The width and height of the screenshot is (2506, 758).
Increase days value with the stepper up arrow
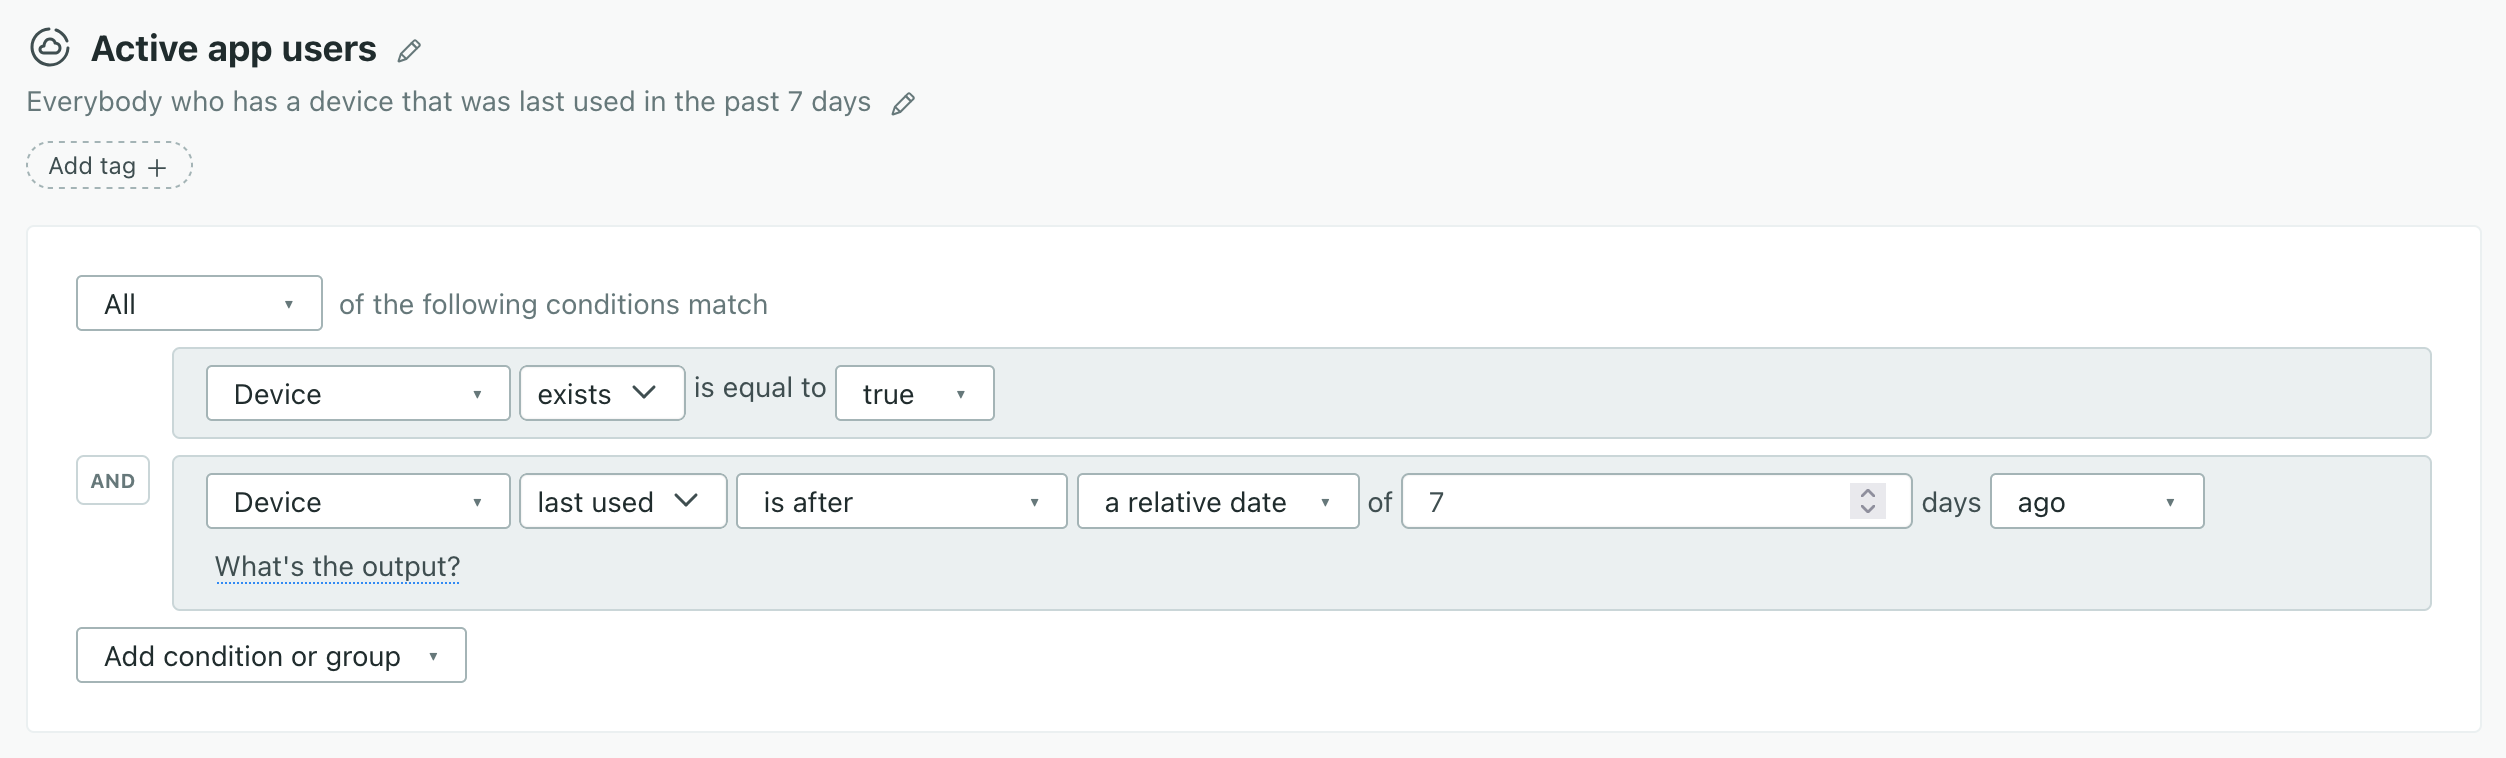tap(1867, 493)
